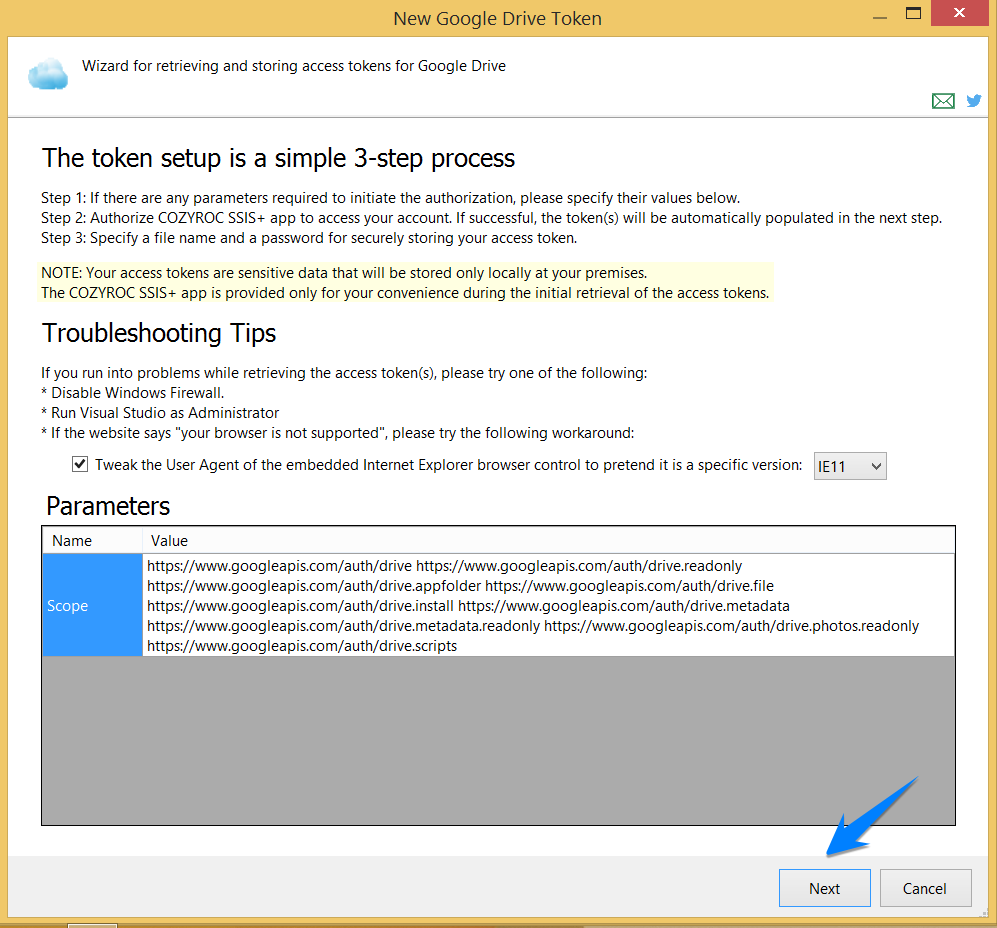Minimize the New Google Drive Token window
997x928 pixels.
click(x=880, y=17)
